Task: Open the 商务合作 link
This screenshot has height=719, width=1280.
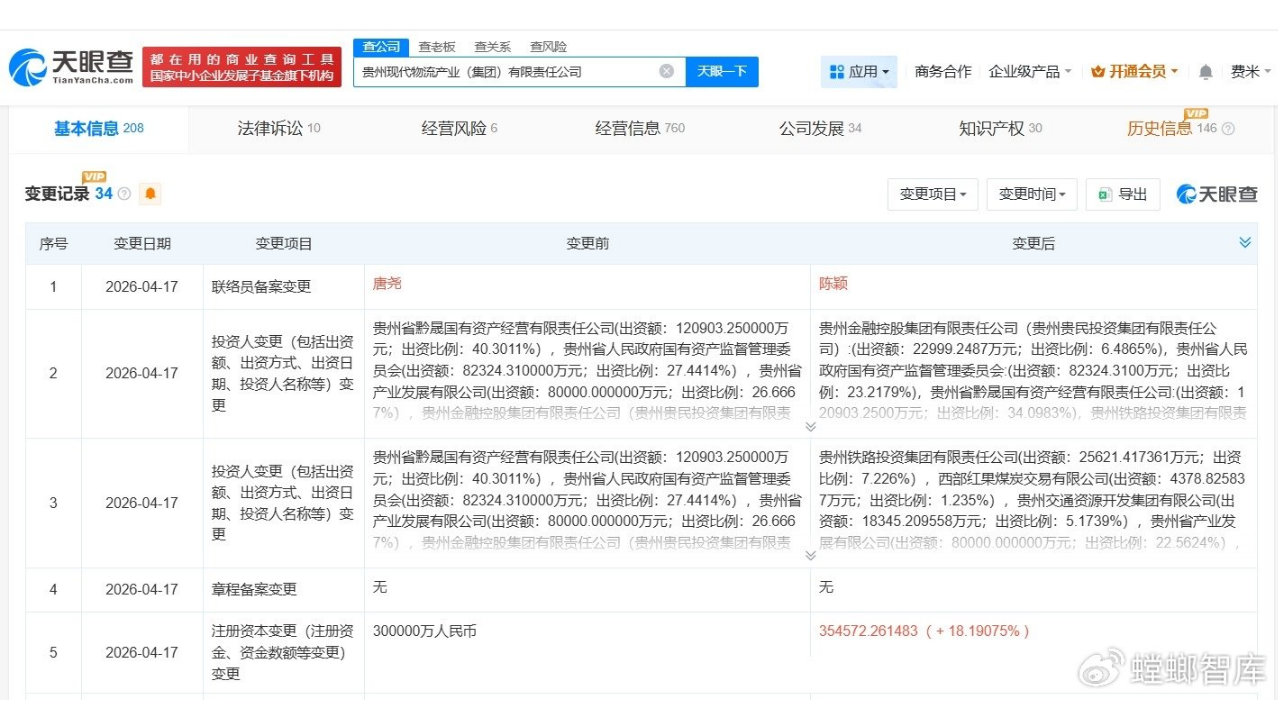Action: coord(942,72)
